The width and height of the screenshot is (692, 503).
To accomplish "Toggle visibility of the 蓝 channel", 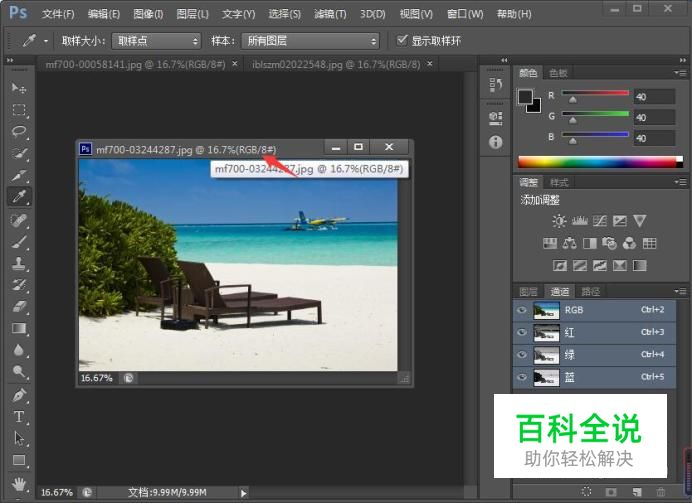I will [521, 377].
